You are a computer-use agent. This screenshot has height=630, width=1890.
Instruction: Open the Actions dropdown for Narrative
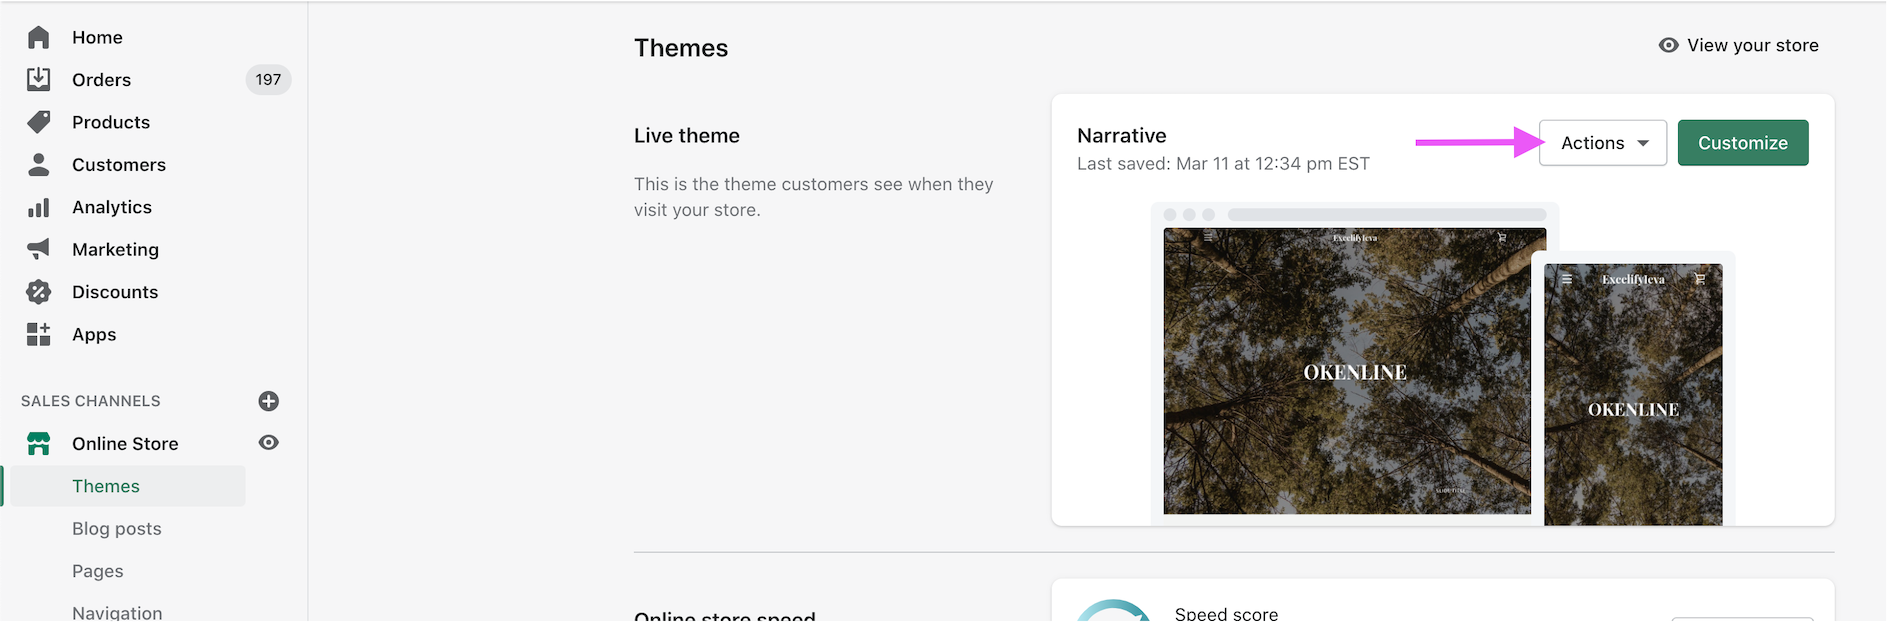tap(1602, 143)
